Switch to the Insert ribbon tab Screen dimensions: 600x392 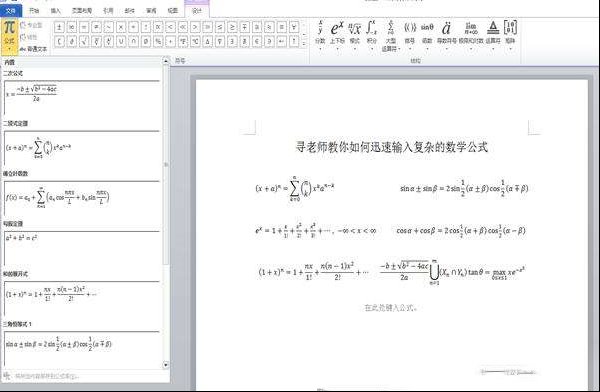pyautogui.click(x=56, y=11)
